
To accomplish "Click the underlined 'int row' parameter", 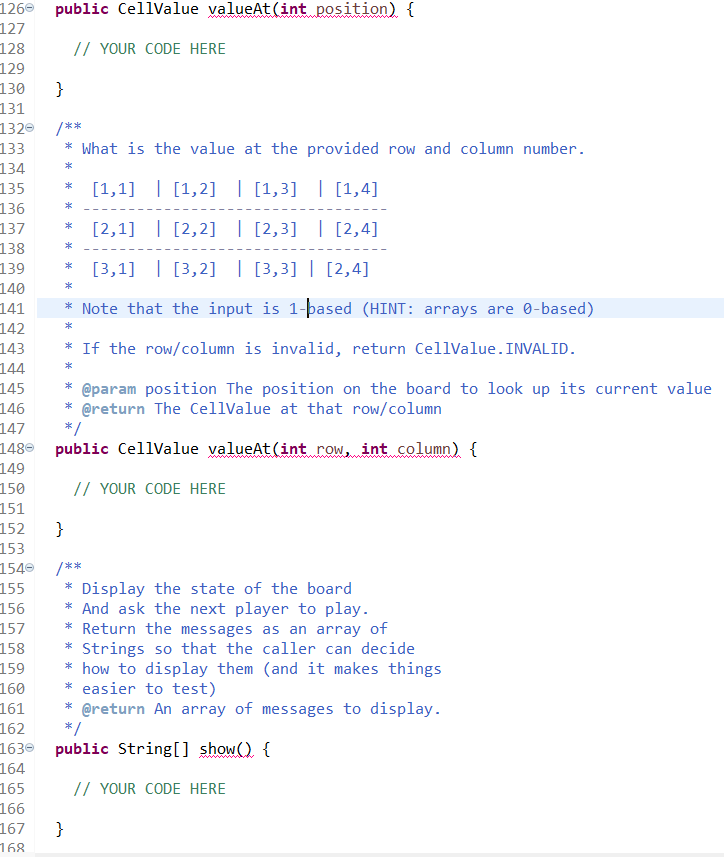I will coord(311,449).
